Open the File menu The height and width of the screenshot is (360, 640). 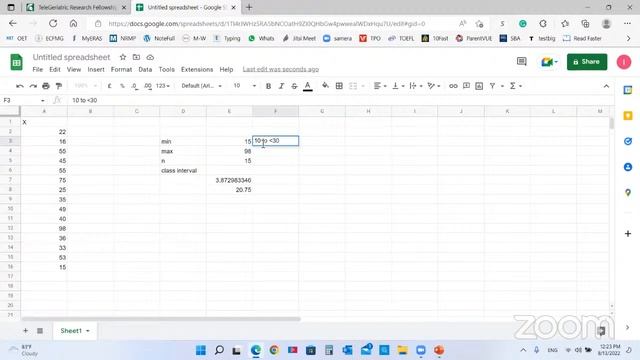click(38, 69)
